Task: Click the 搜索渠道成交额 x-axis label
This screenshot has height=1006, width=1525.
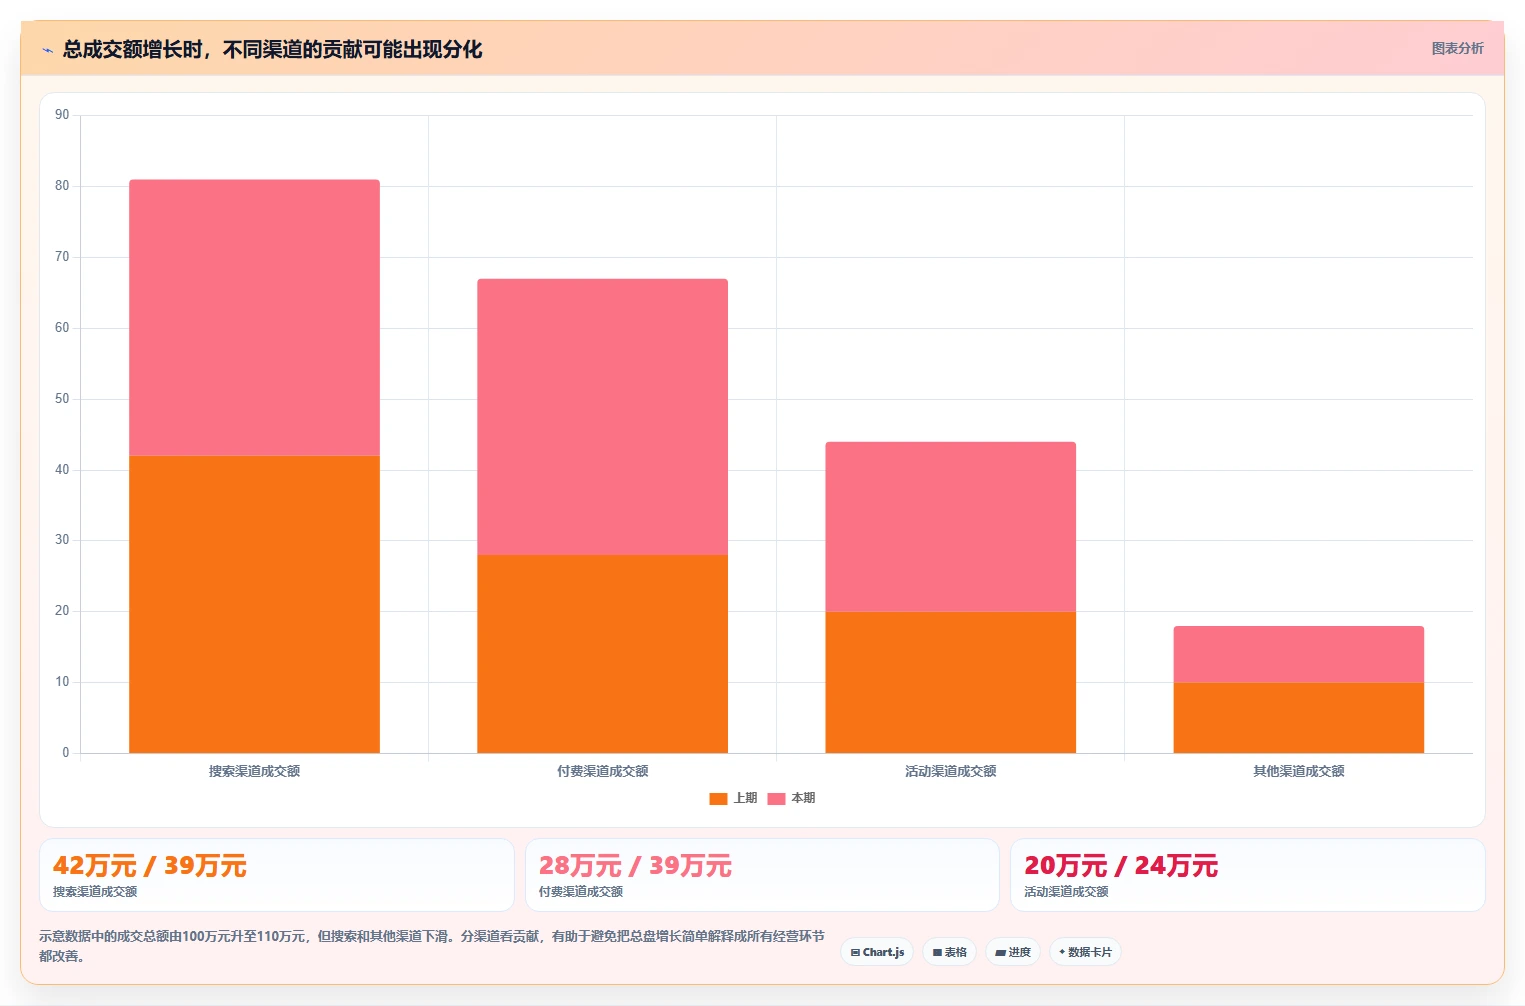Action: pos(254,771)
